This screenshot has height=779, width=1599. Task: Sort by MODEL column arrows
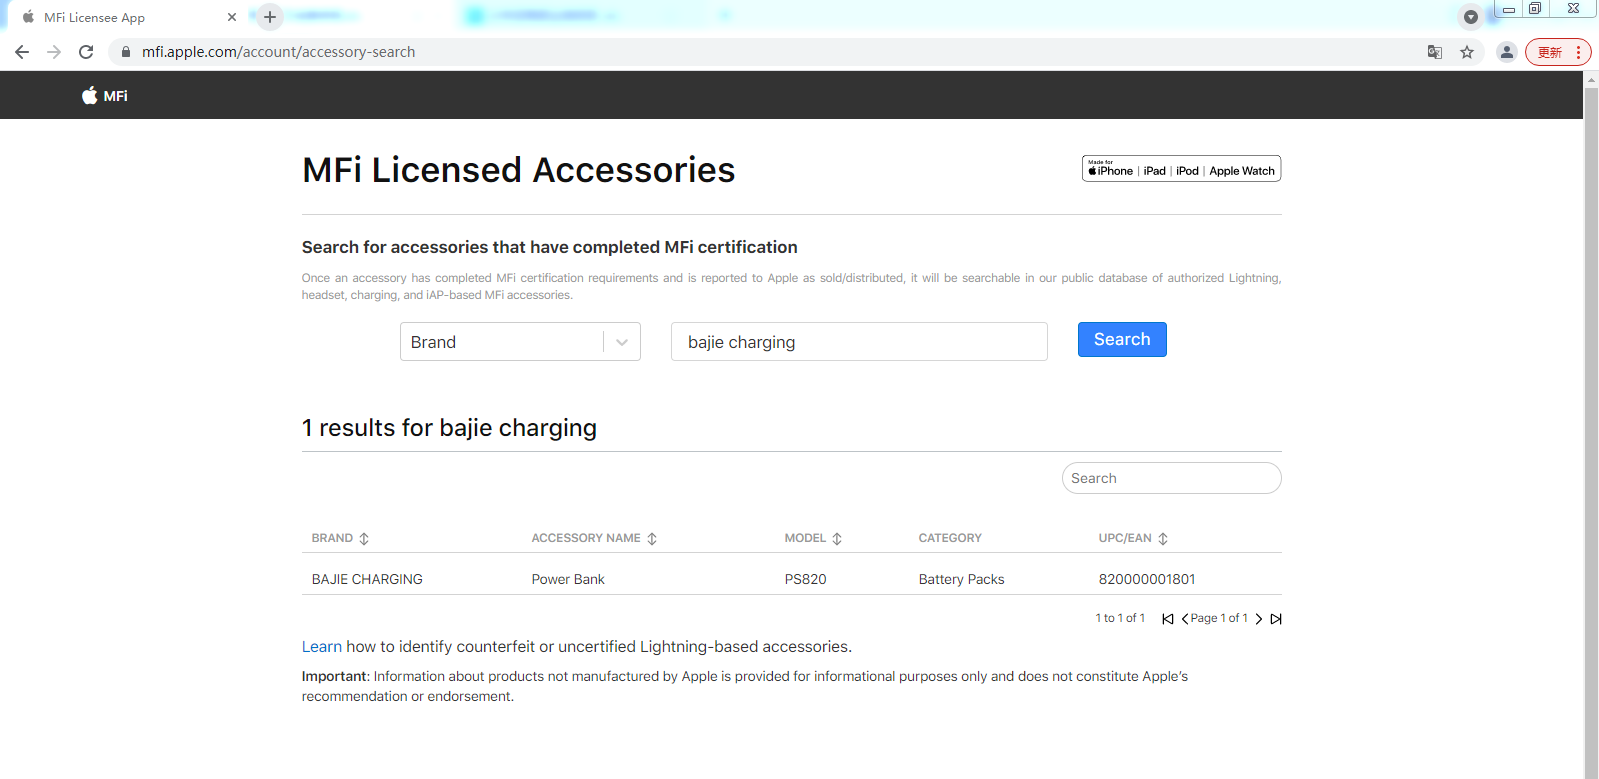point(837,539)
